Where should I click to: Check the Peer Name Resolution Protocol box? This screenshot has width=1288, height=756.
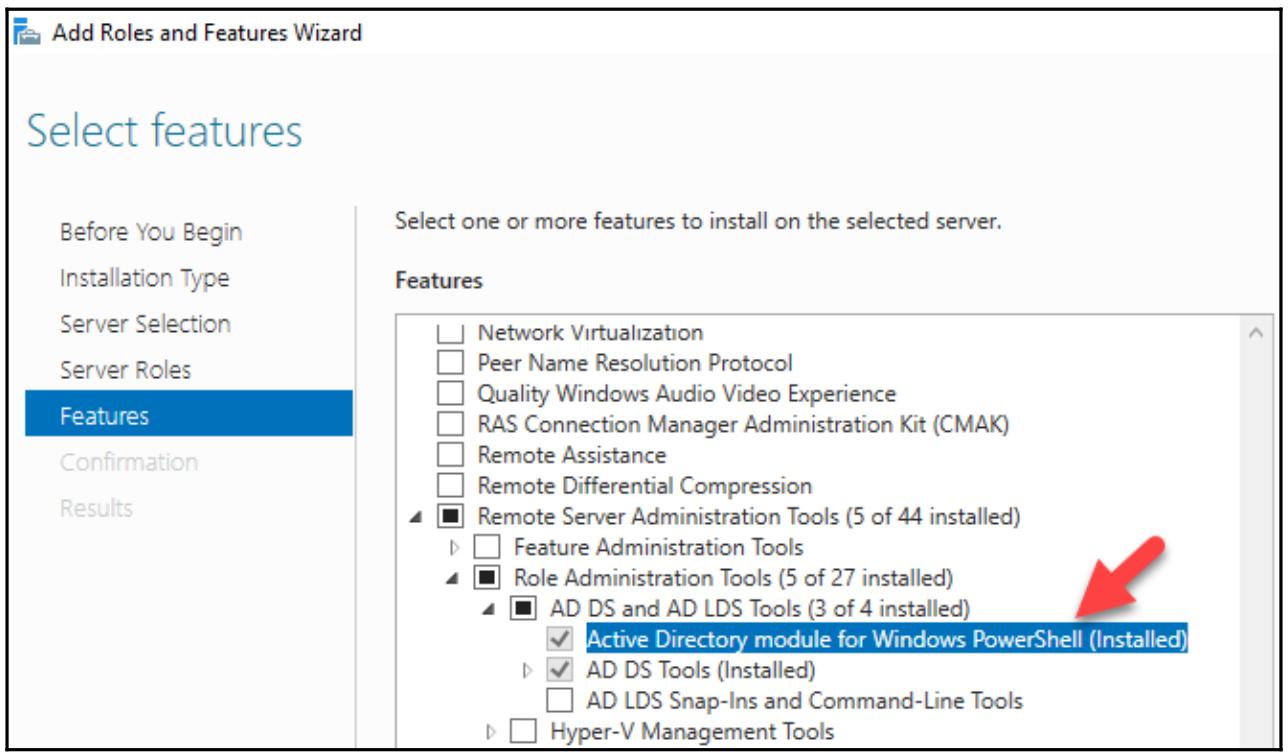452,363
